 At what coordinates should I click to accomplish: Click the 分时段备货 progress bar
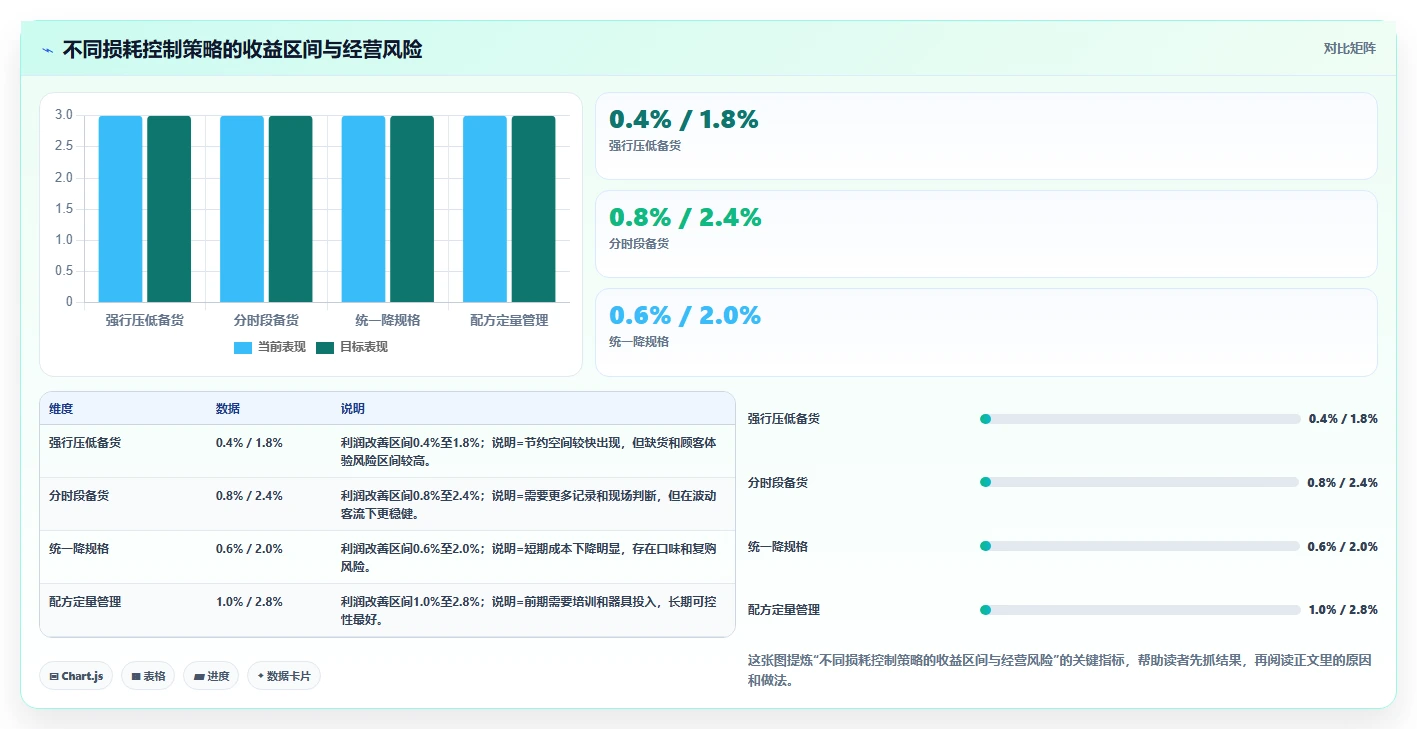[1140, 482]
